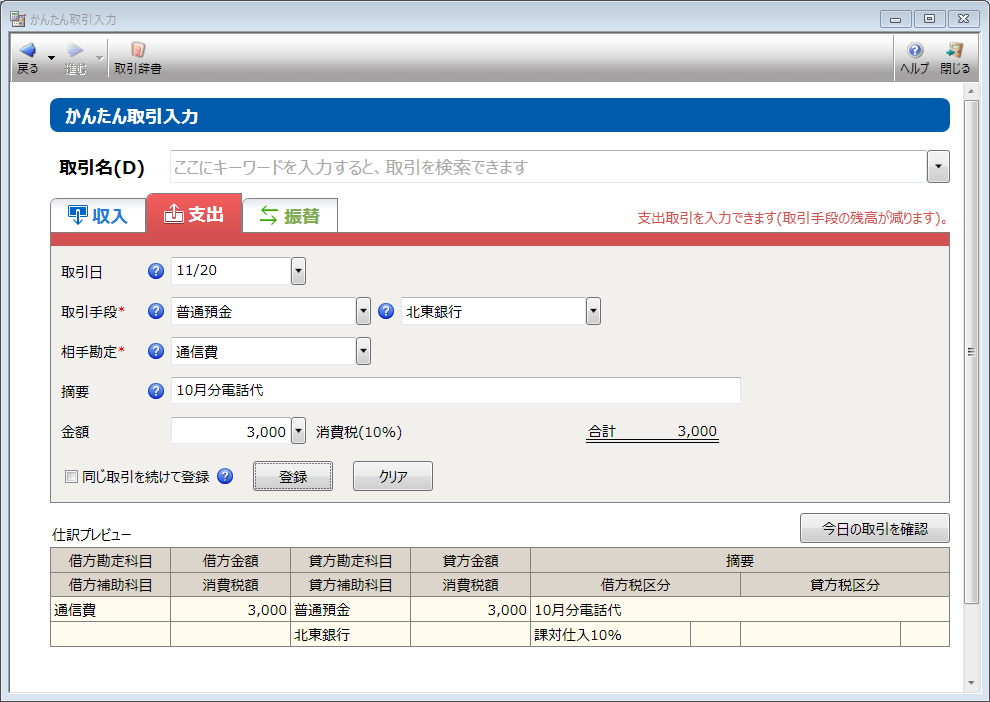Open the 北東銀行 dropdown arrow
This screenshot has width=990, height=702.
tap(593, 311)
